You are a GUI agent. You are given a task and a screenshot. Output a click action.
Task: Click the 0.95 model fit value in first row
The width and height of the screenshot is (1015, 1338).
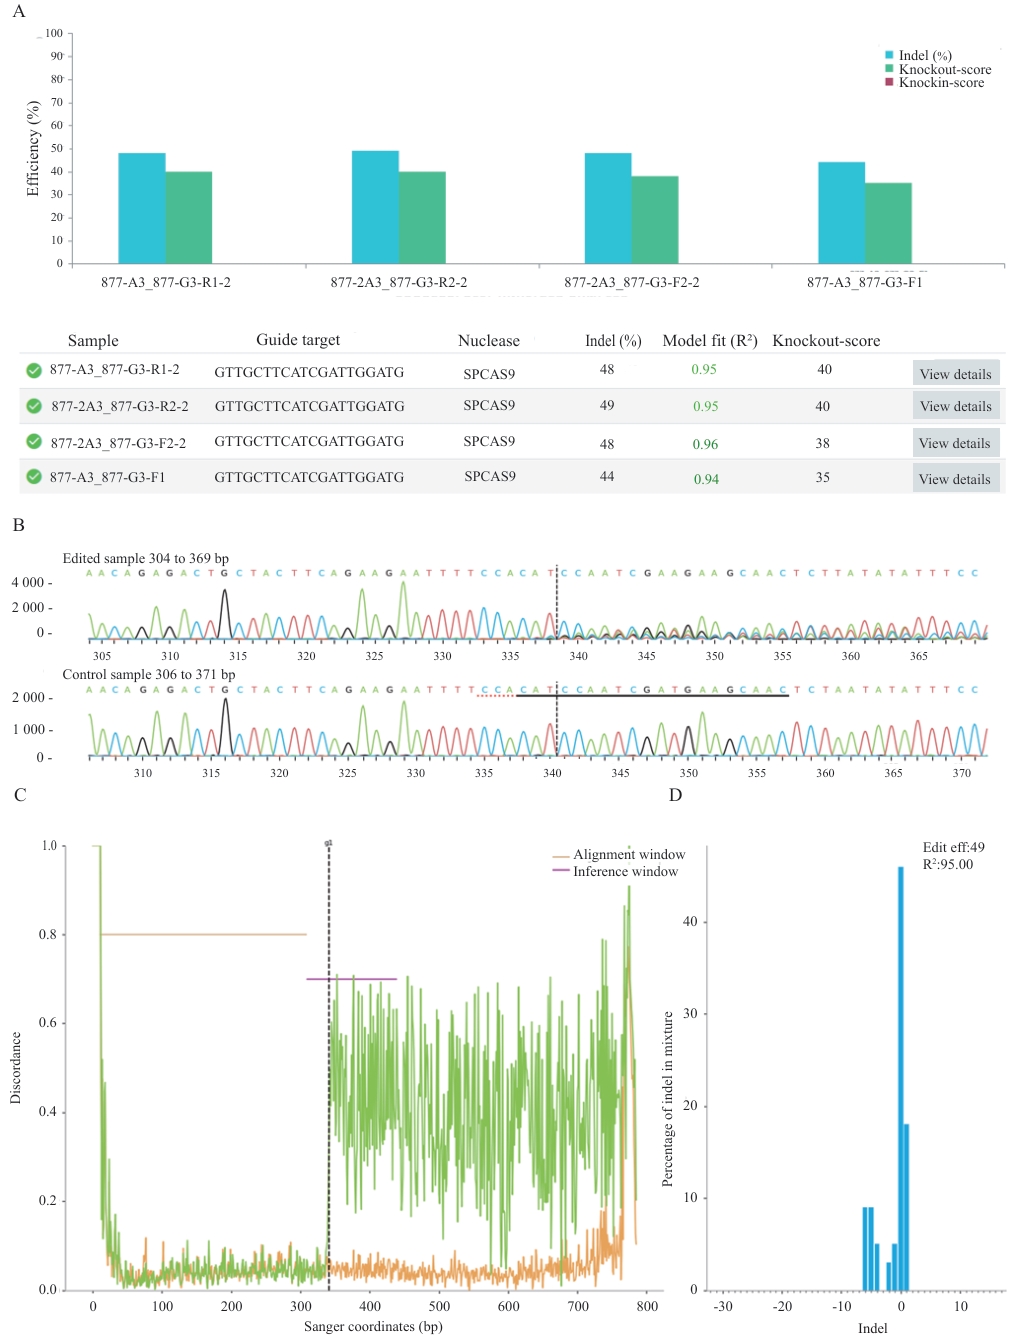coord(704,370)
